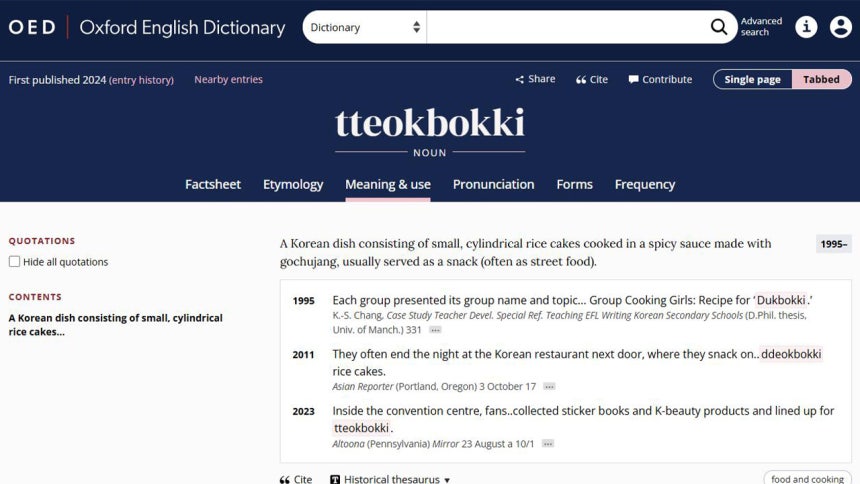This screenshot has width=860, height=484.
Task: Open the information icon in header
Action: coord(806,27)
